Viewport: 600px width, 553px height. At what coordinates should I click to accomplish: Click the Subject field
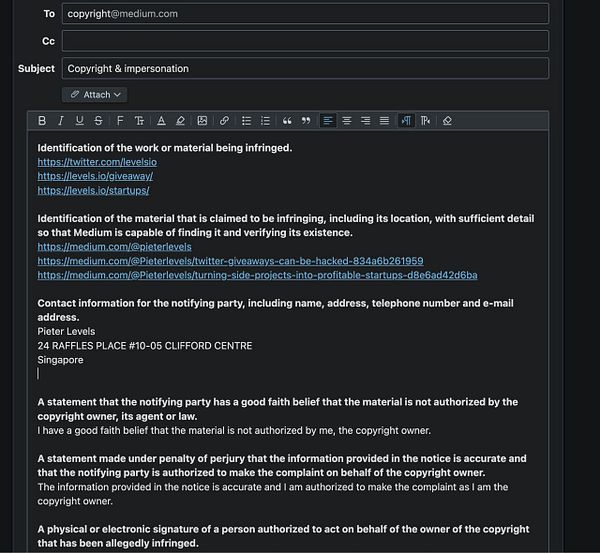[x=305, y=69]
